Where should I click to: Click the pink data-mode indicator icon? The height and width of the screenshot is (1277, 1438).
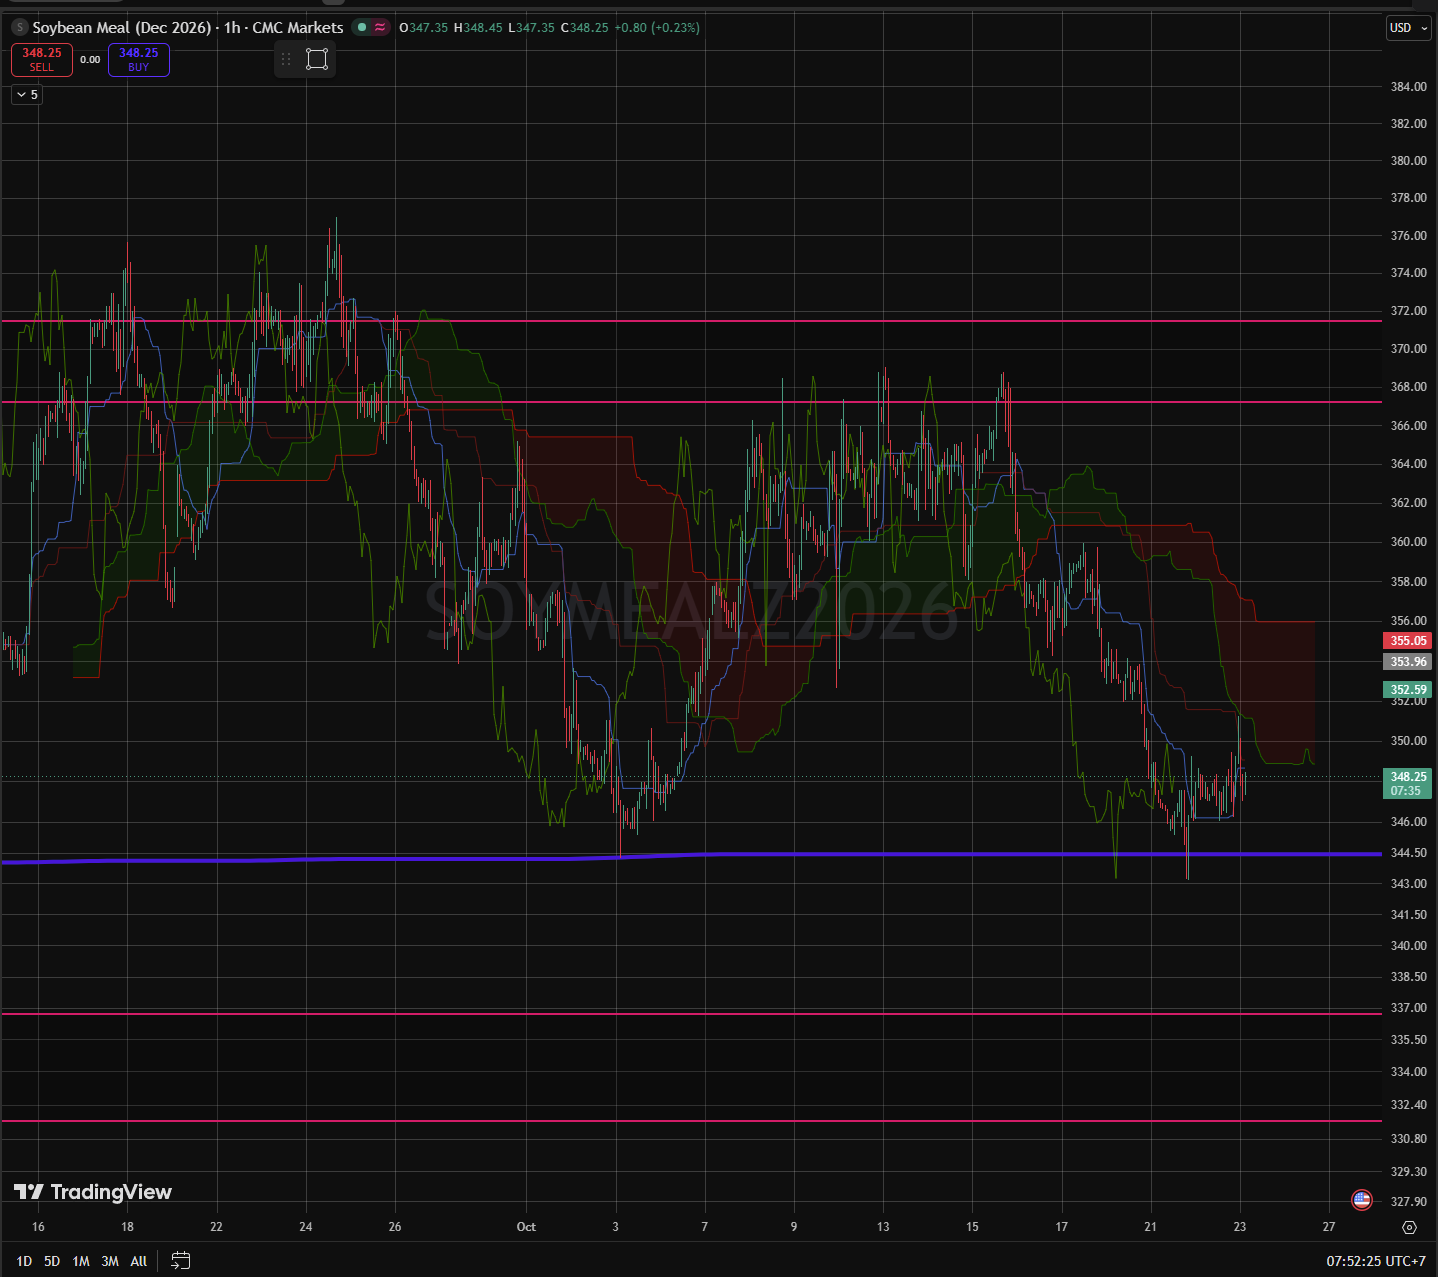click(x=380, y=27)
